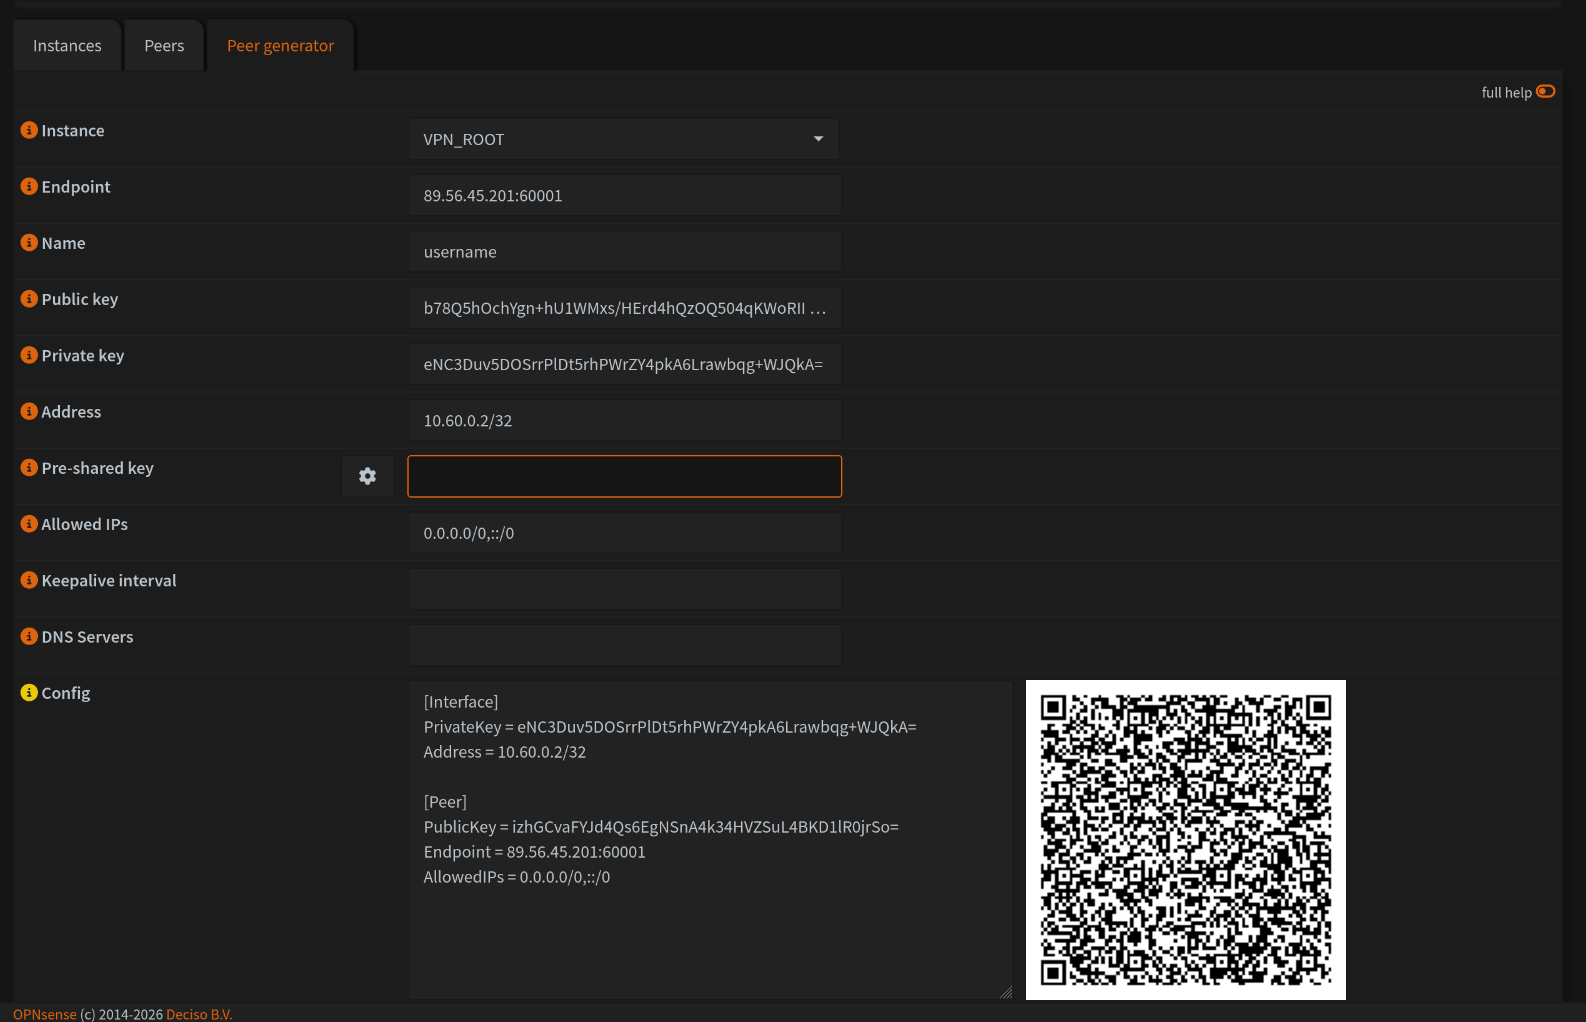Click the Config QR code image
The height and width of the screenshot is (1022, 1586).
tap(1186, 840)
